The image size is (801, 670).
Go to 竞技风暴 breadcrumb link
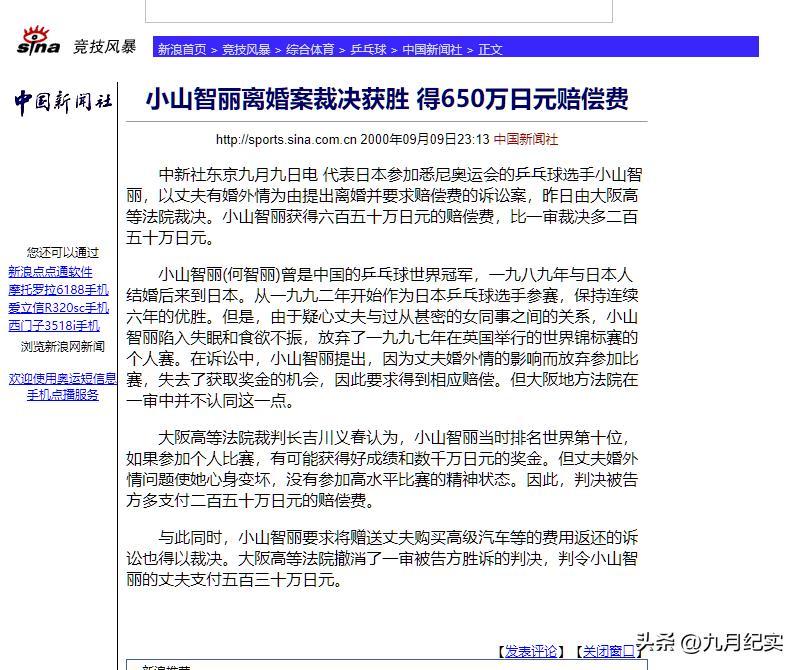[x=246, y=49]
